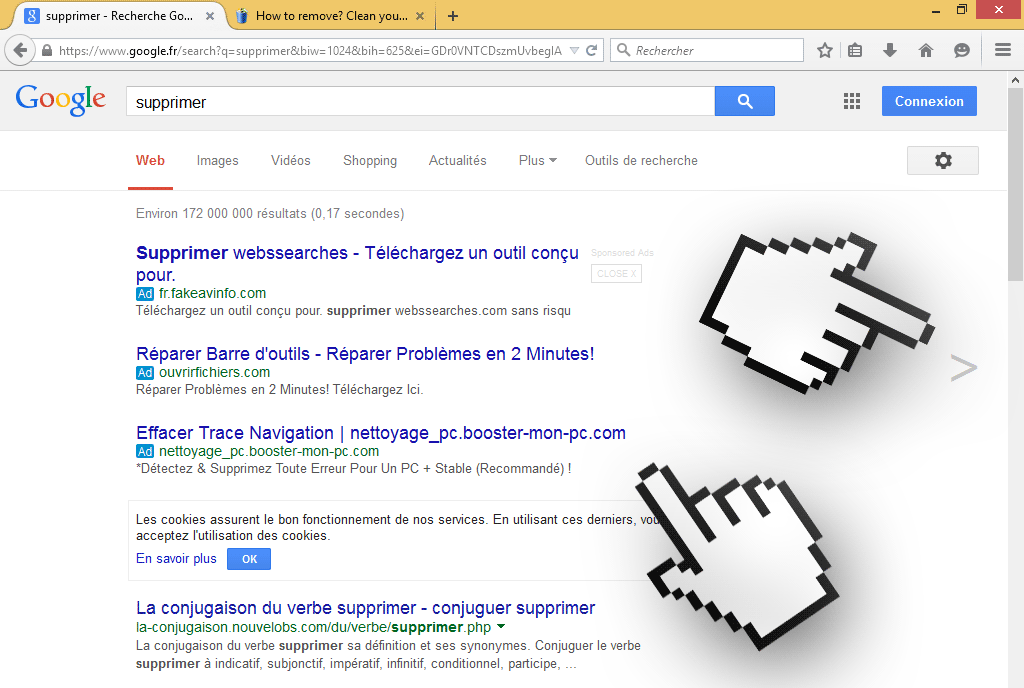Click the grey next arrow on right side
The image size is (1024, 688).
[x=963, y=368]
